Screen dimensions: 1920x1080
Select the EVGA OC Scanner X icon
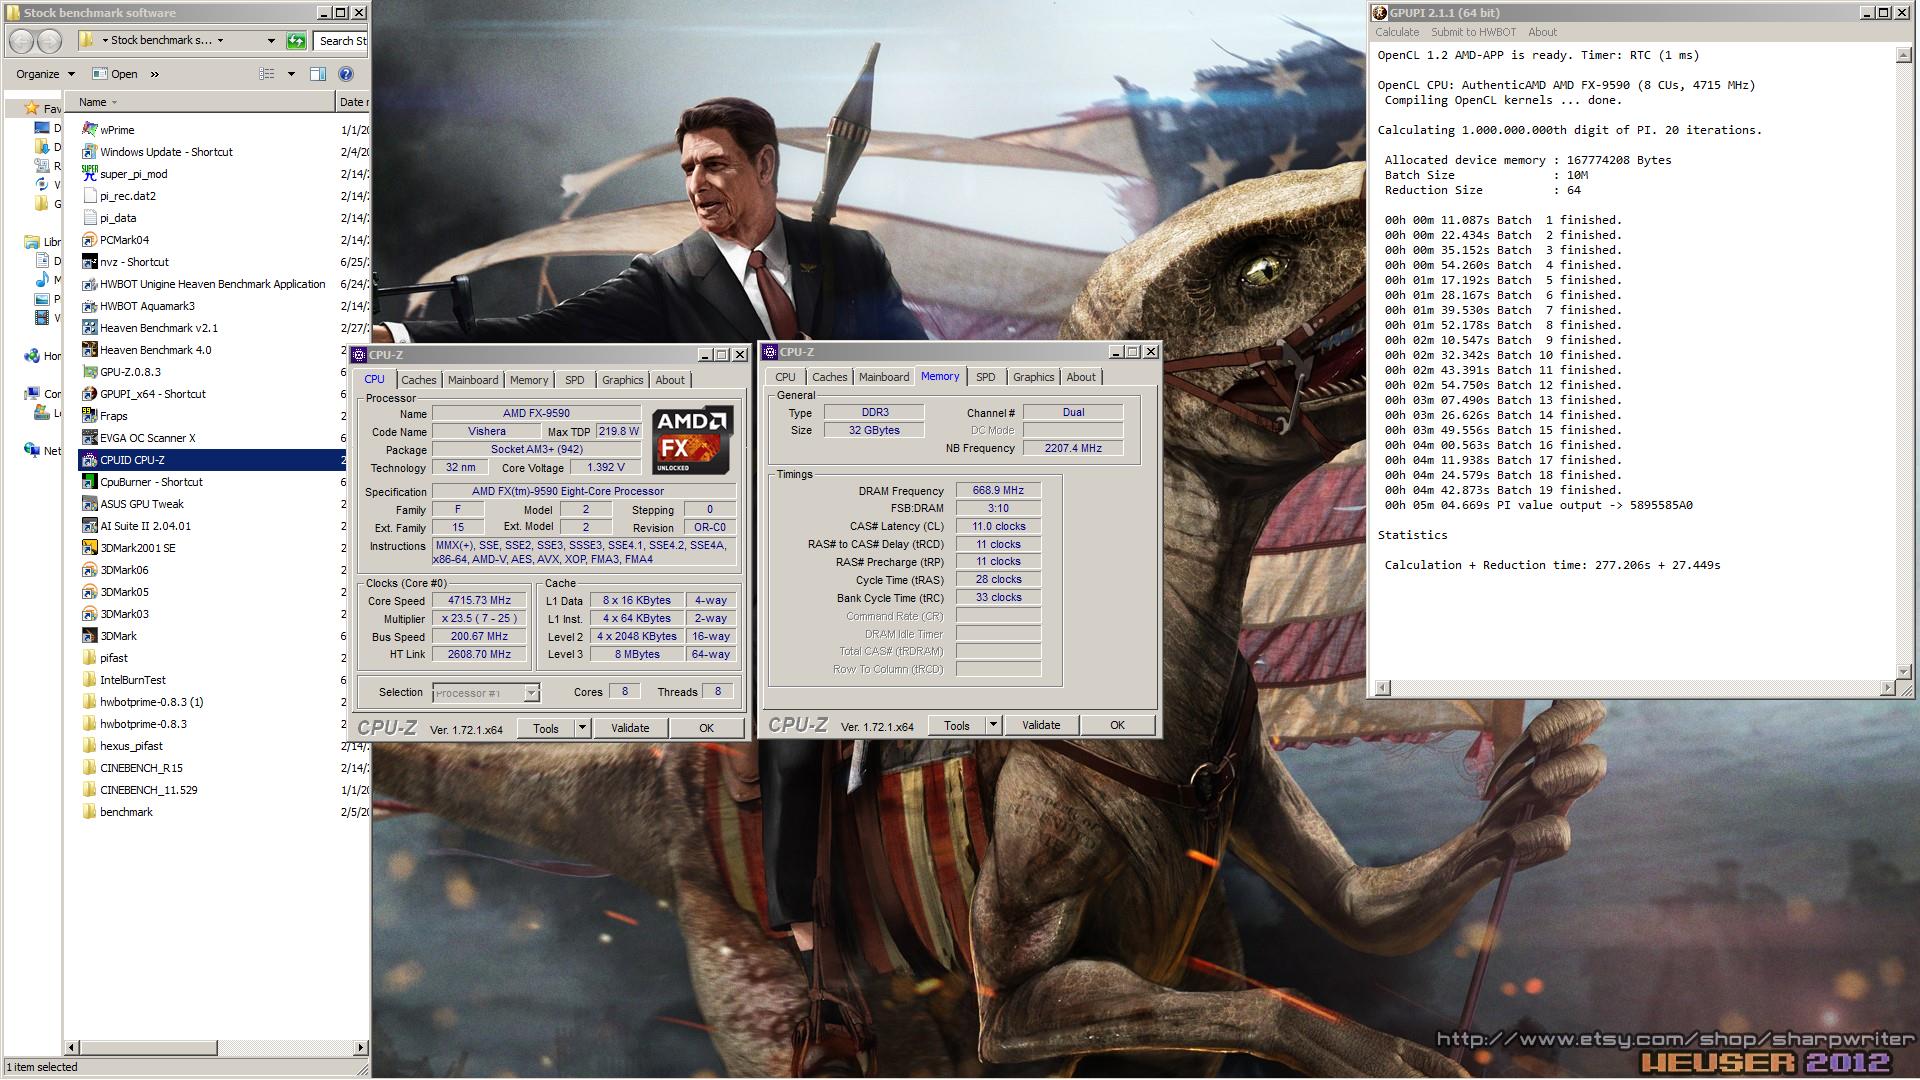pos(90,438)
